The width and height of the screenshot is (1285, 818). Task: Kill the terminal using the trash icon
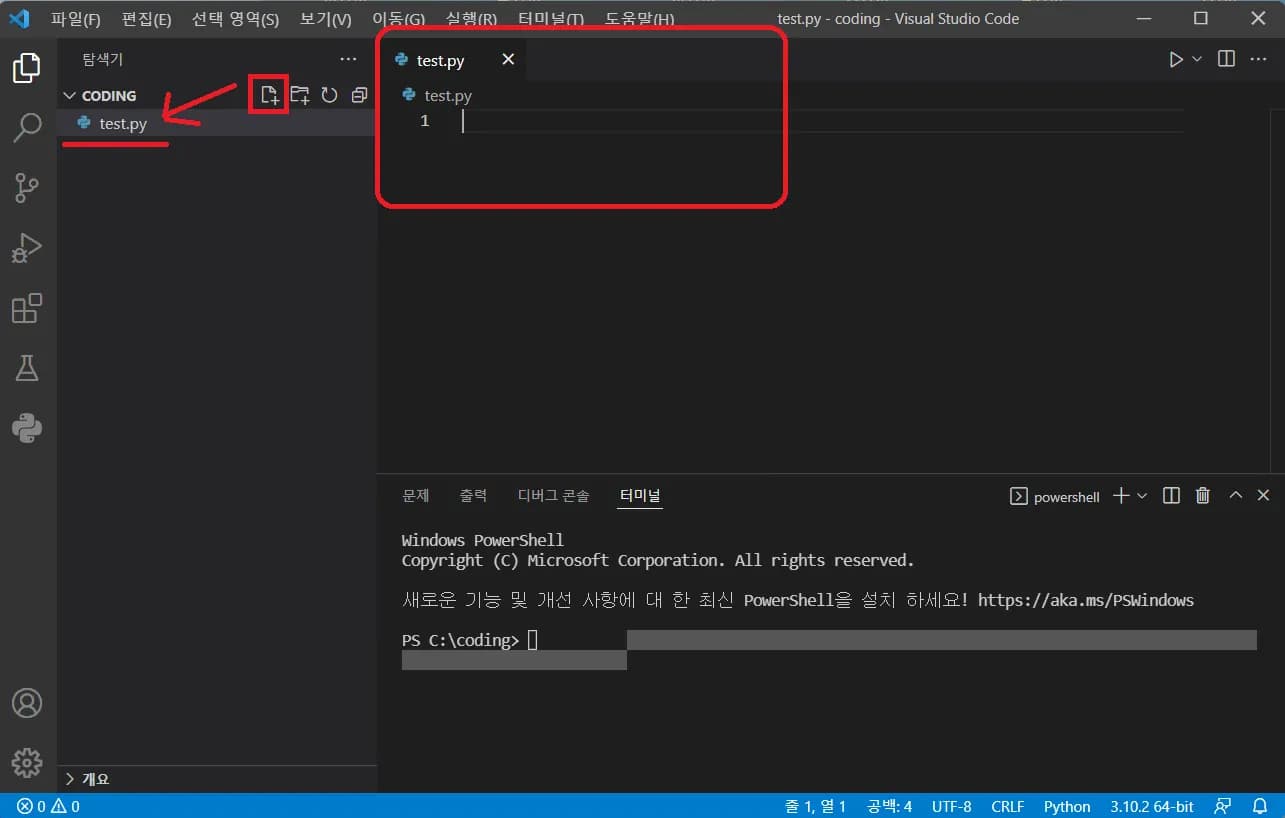1202,495
